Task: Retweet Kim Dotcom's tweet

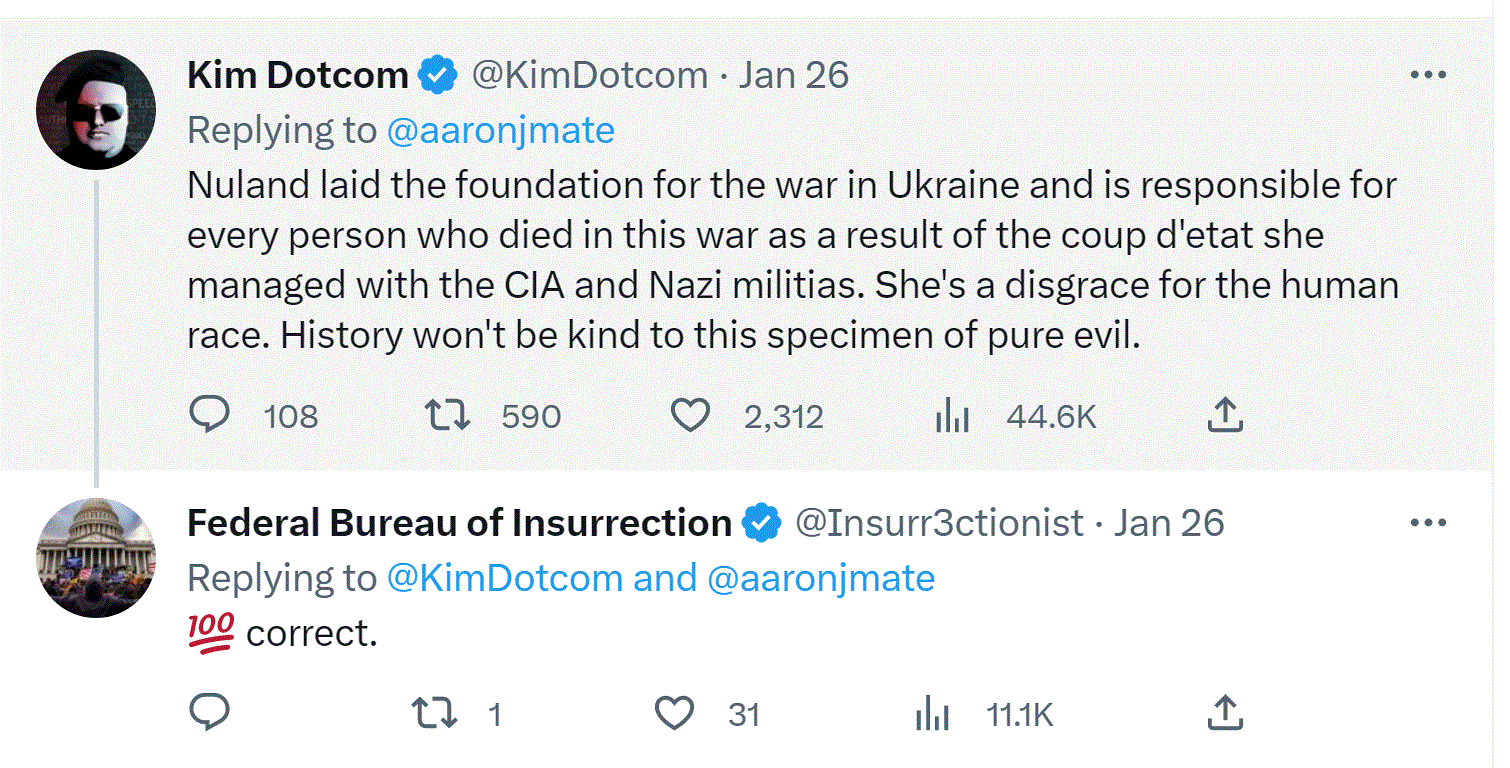Action: point(448,415)
